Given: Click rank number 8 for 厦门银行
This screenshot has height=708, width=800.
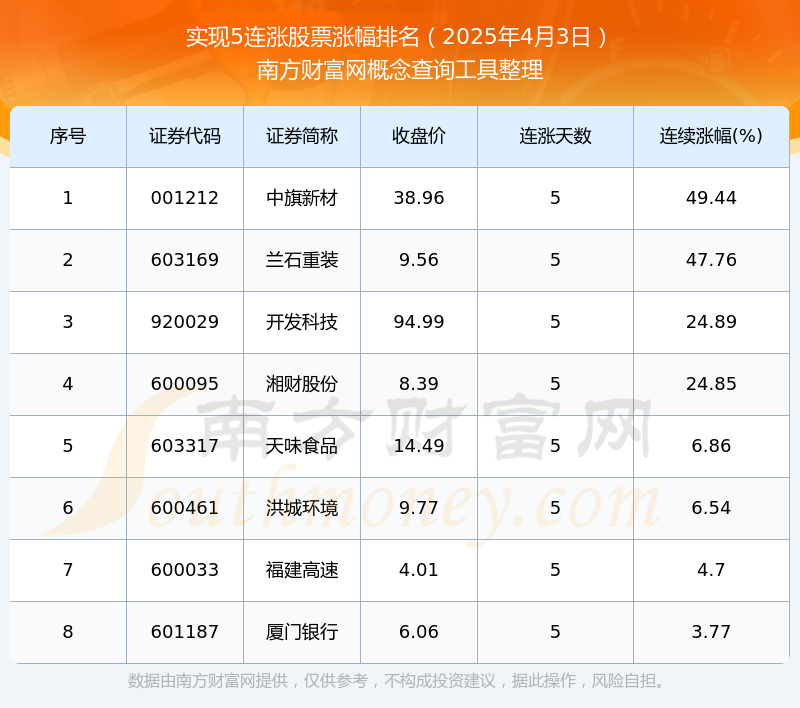Looking at the screenshot, I should coord(68,632).
